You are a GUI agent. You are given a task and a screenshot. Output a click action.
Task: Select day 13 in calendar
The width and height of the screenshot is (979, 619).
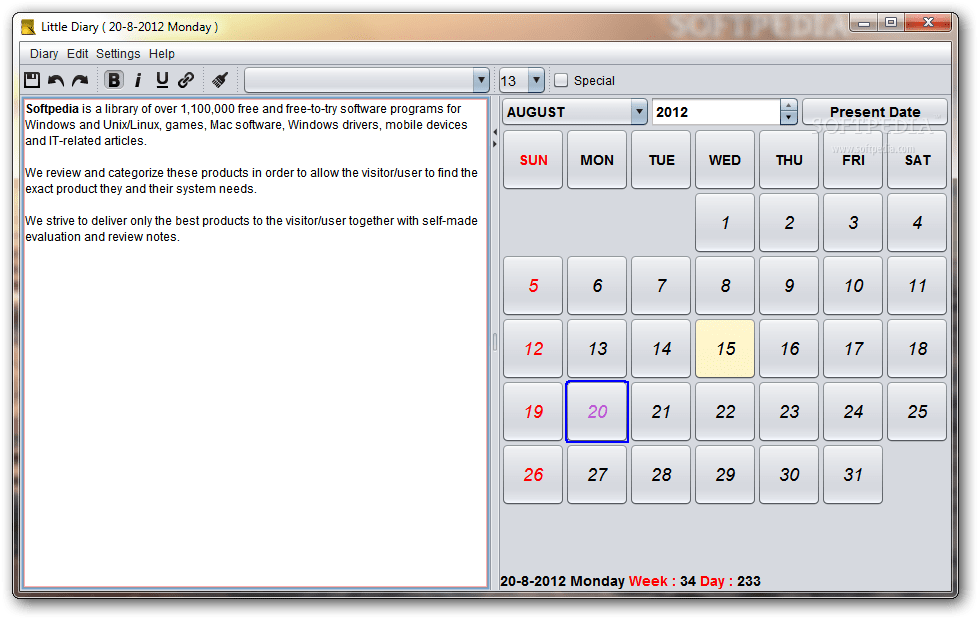click(597, 349)
